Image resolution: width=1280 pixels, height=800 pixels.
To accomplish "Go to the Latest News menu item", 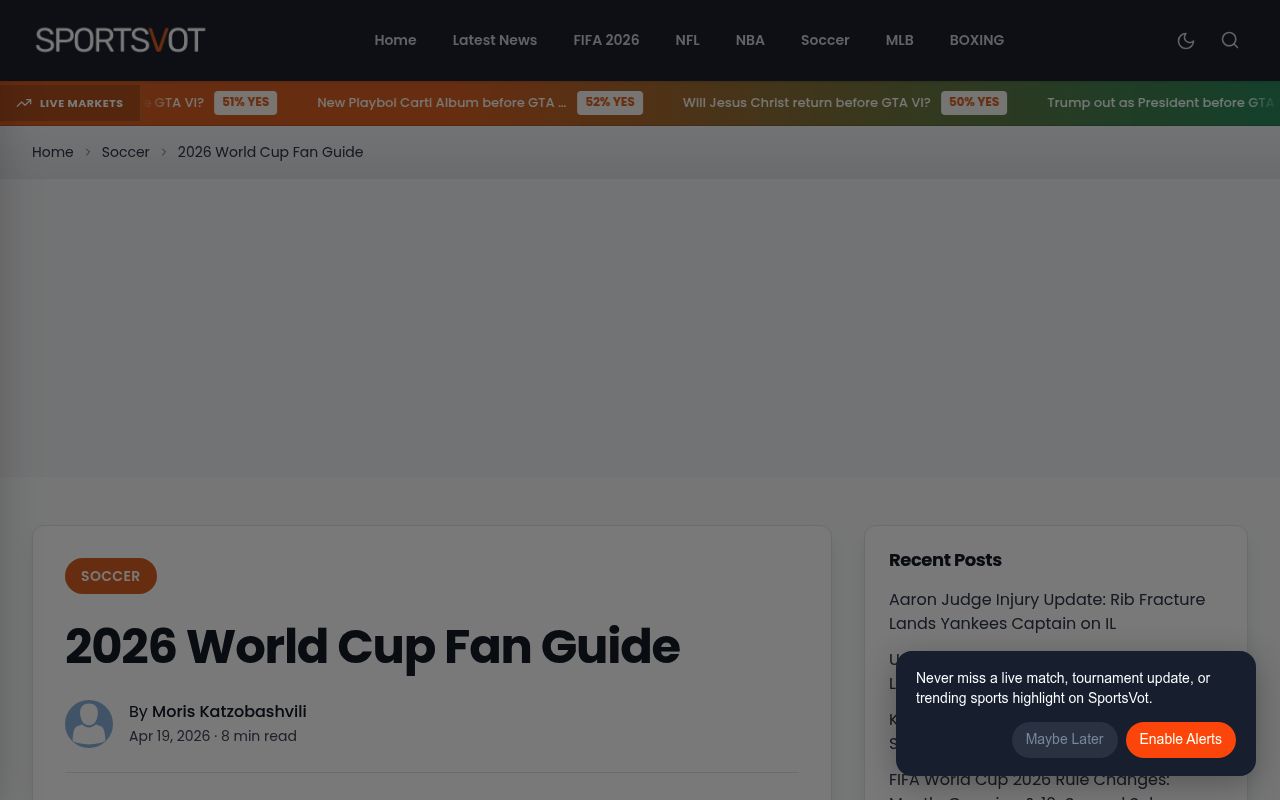I will click(x=495, y=40).
